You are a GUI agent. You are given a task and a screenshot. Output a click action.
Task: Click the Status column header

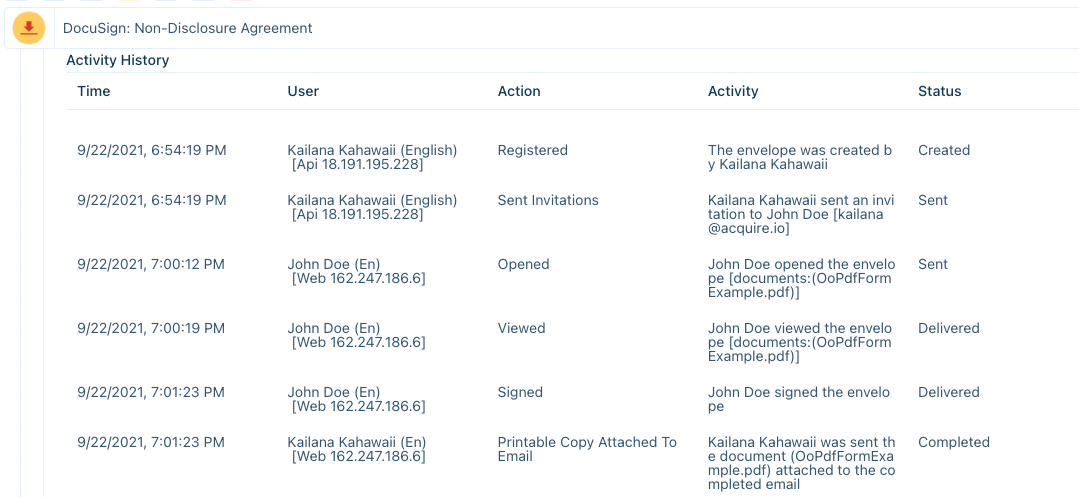pyautogui.click(x=939, y=91)
